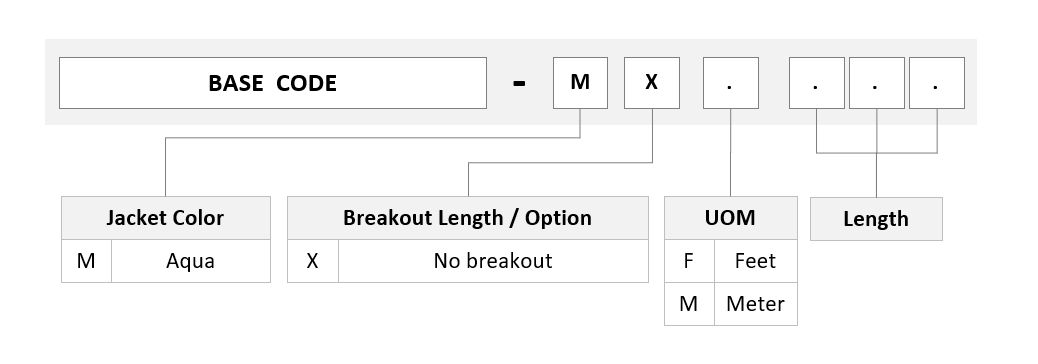Click the first Length digit box
Viewport: 1038px width, 364px height.
816,83
